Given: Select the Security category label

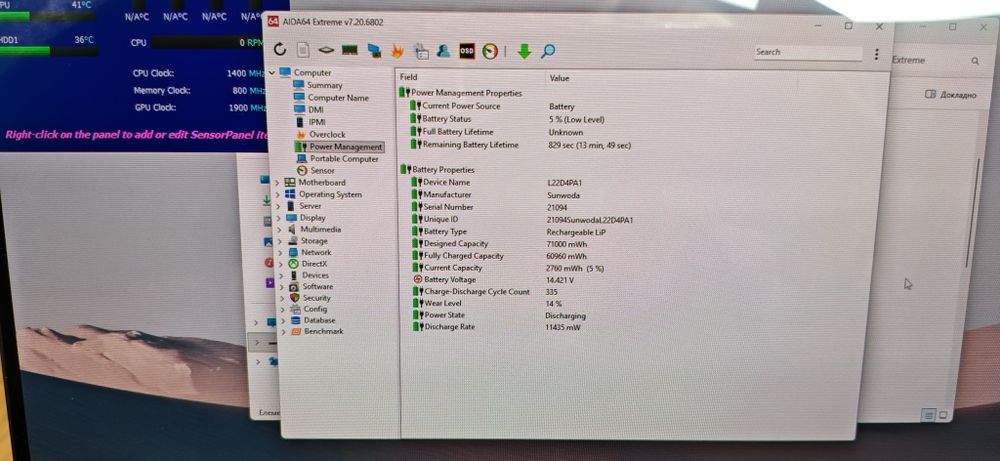Looking at the screenshot, I should point(316,298).
